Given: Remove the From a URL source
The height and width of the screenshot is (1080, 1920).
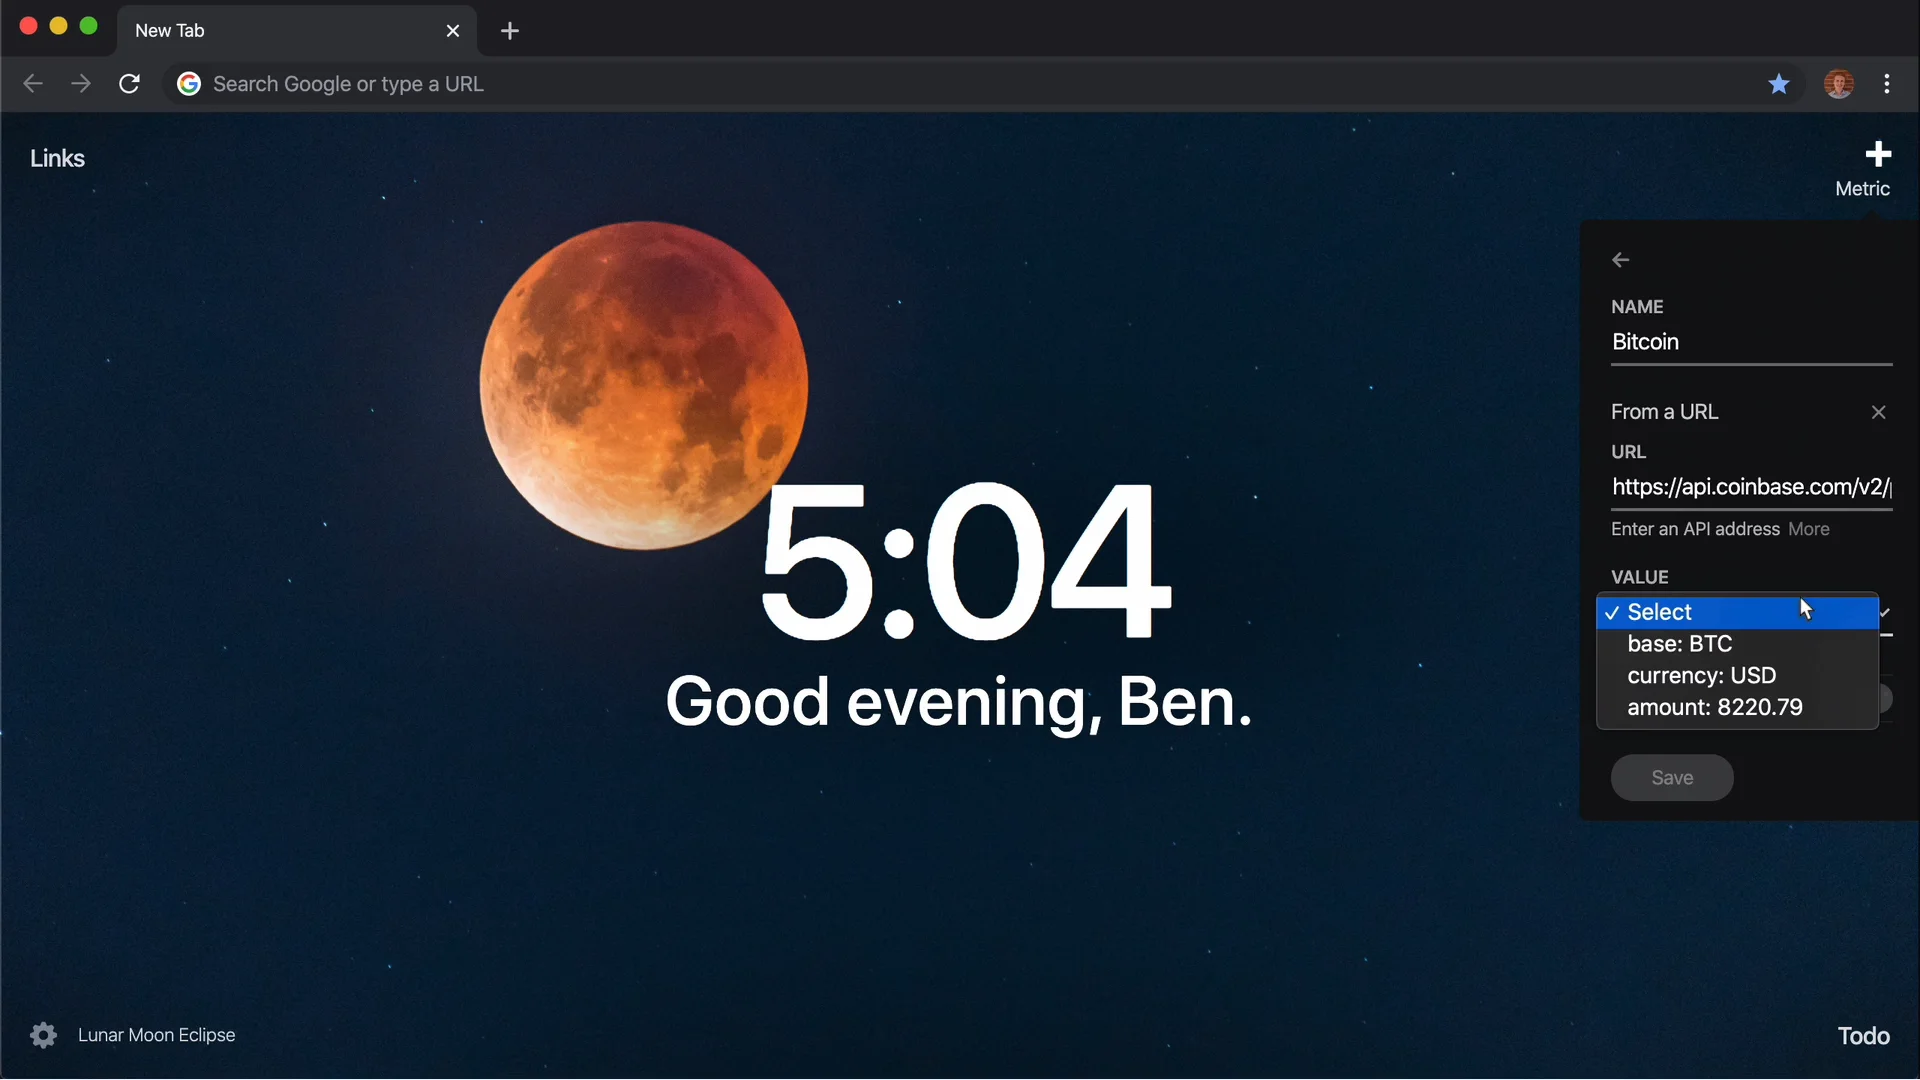Looking at the screenshot, I should [1878, 412].
